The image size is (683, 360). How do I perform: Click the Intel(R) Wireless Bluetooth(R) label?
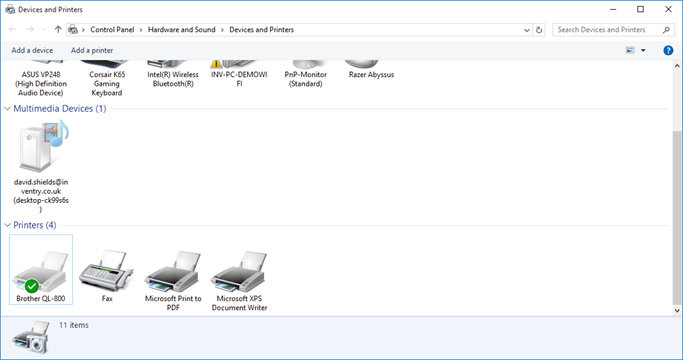[173, 79]
